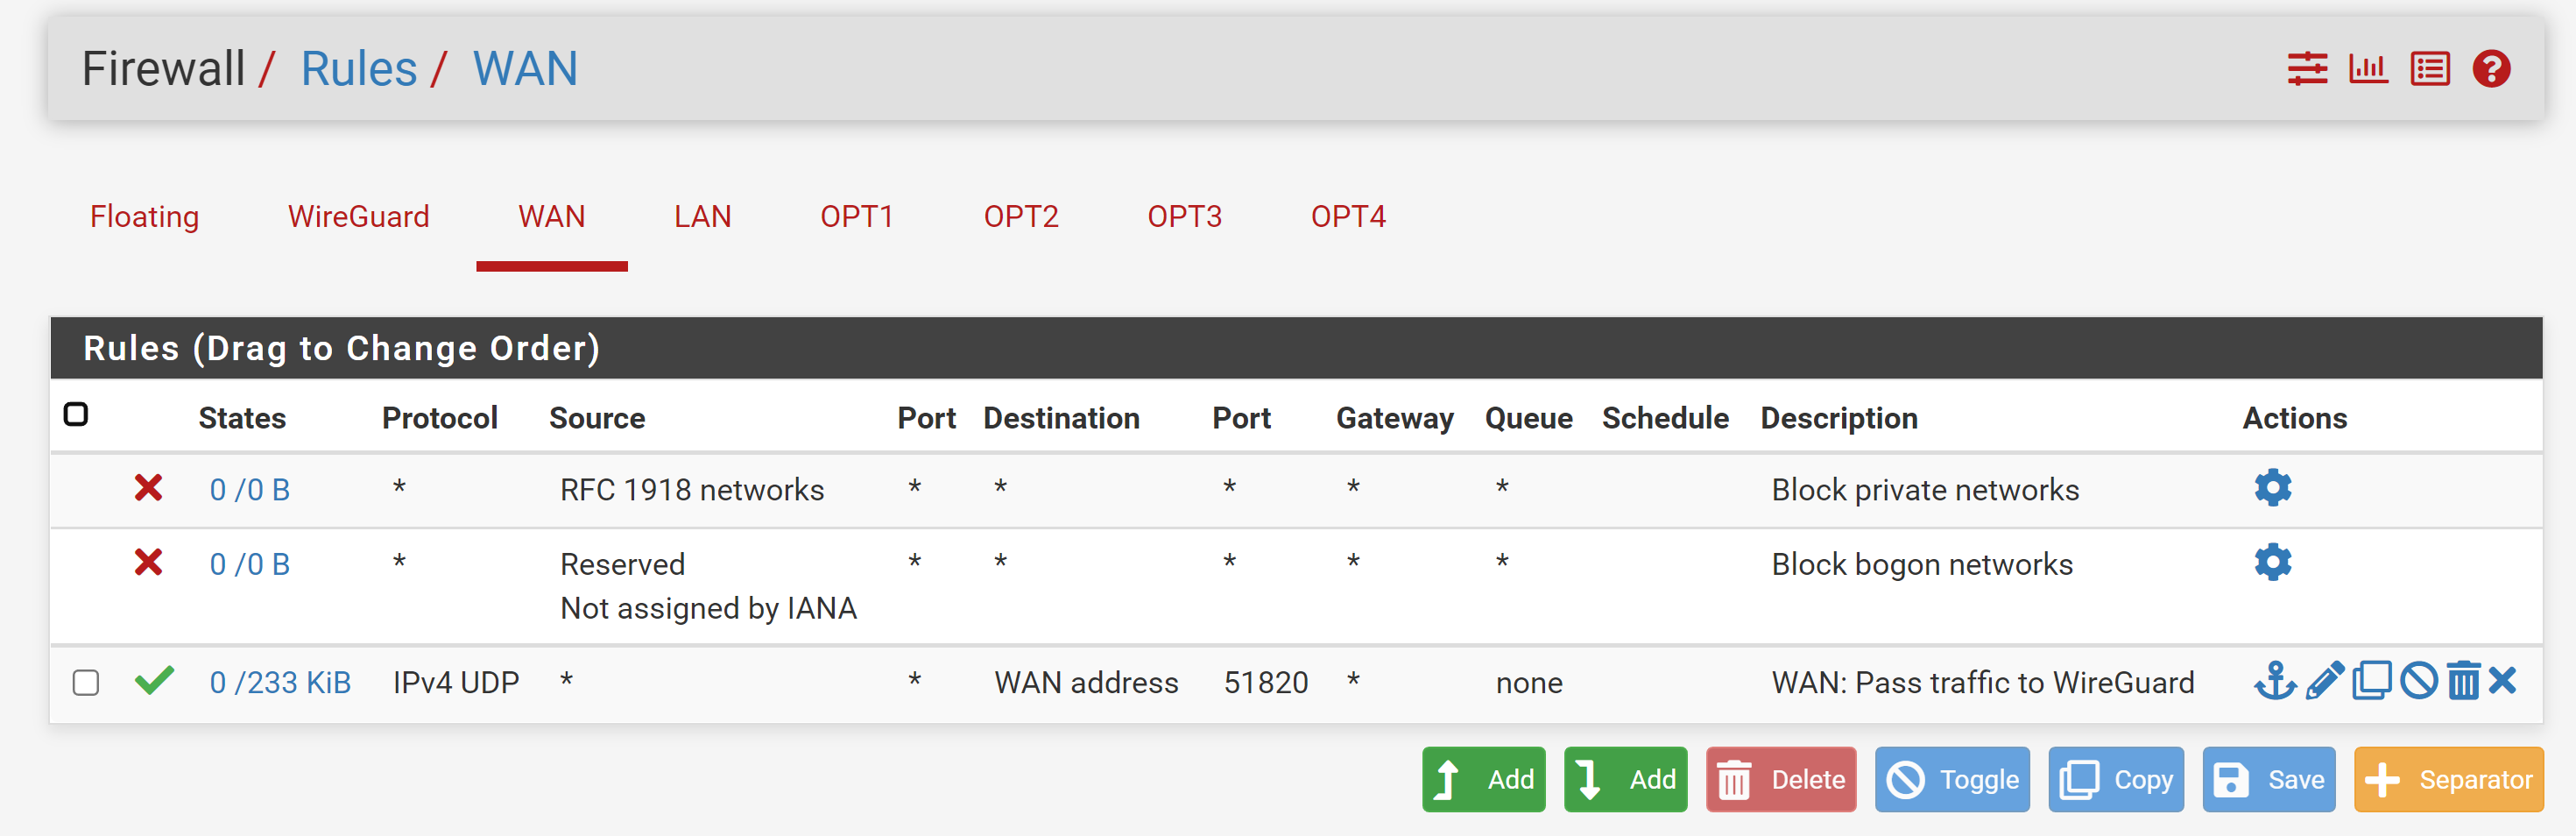Click the Save button
Viewport: 2576px width, 836px height.
pos(2268,779)
